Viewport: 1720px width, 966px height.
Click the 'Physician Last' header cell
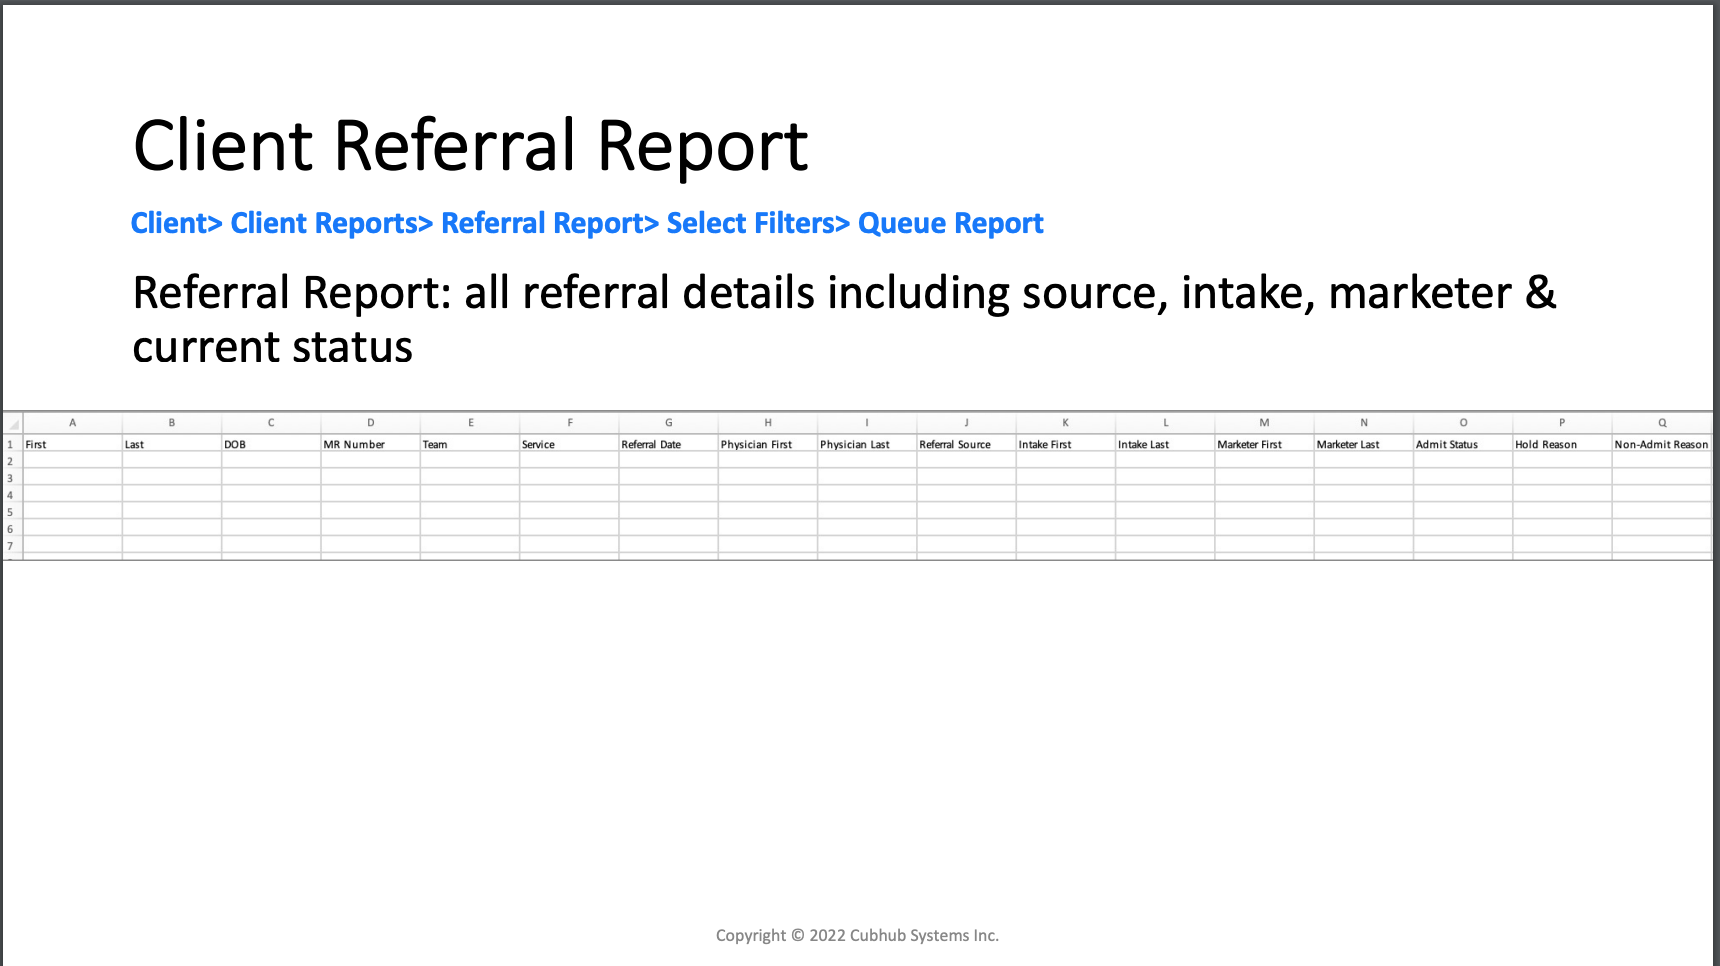coord(867,444)
